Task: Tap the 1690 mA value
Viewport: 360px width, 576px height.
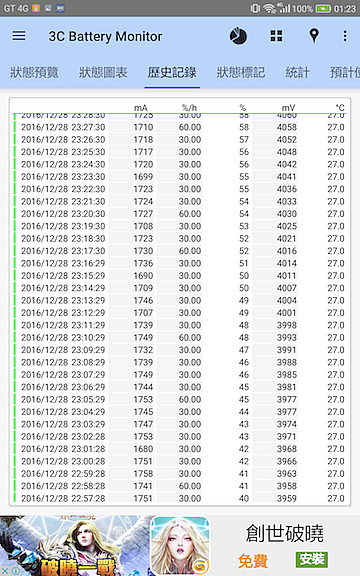Action: click(143, 276)
